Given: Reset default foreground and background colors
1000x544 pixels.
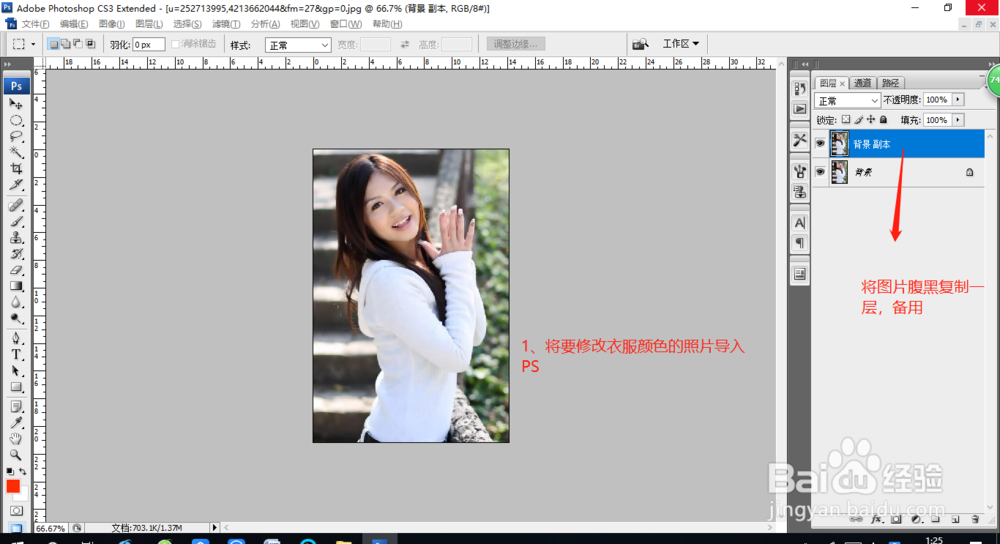Looking at the screenshot, I should [10, 471].
